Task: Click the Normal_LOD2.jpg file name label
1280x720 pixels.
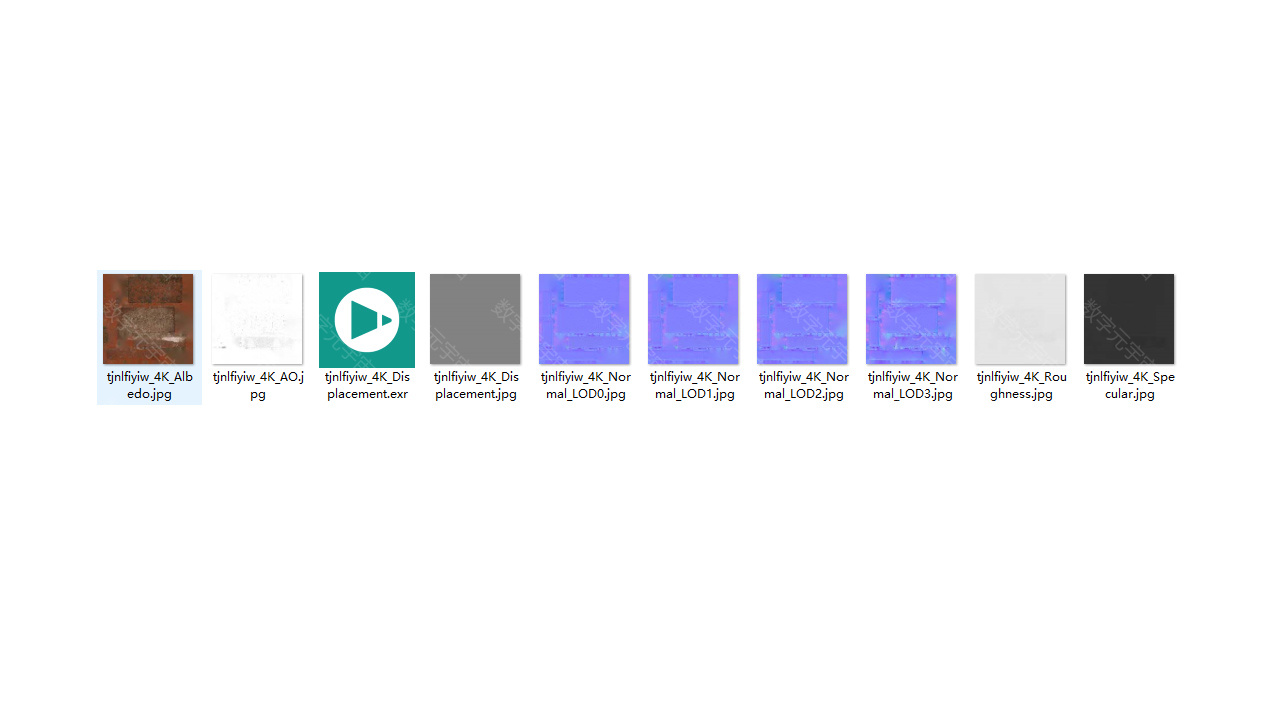Action: (x=803, y=385)
